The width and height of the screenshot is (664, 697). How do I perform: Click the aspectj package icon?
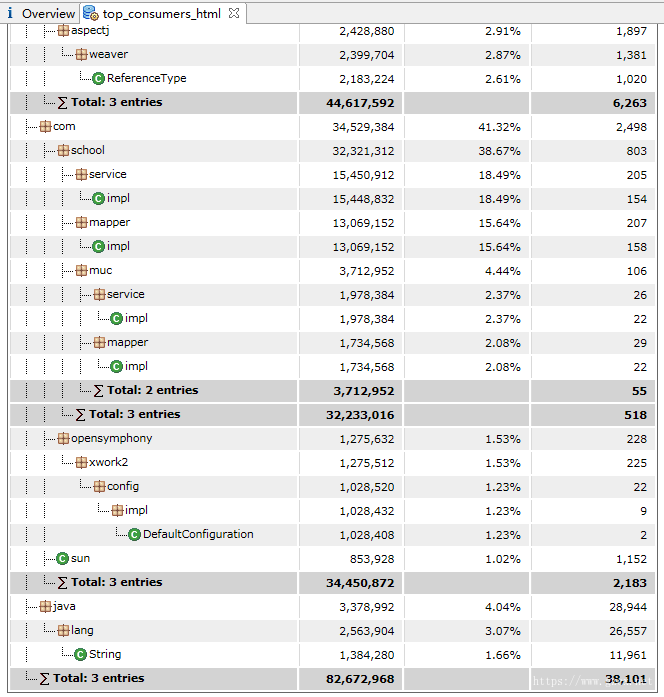point(63,30)
